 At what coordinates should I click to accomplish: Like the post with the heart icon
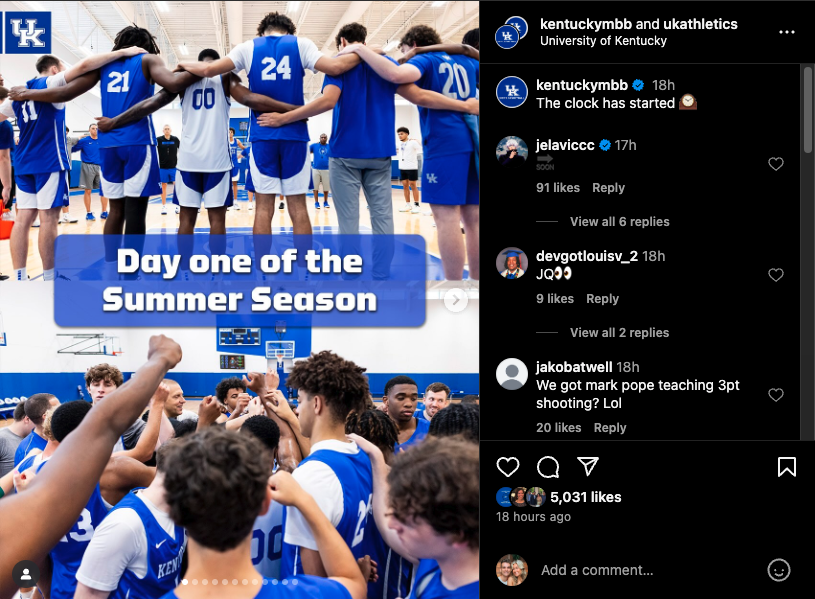pos(508,466)
